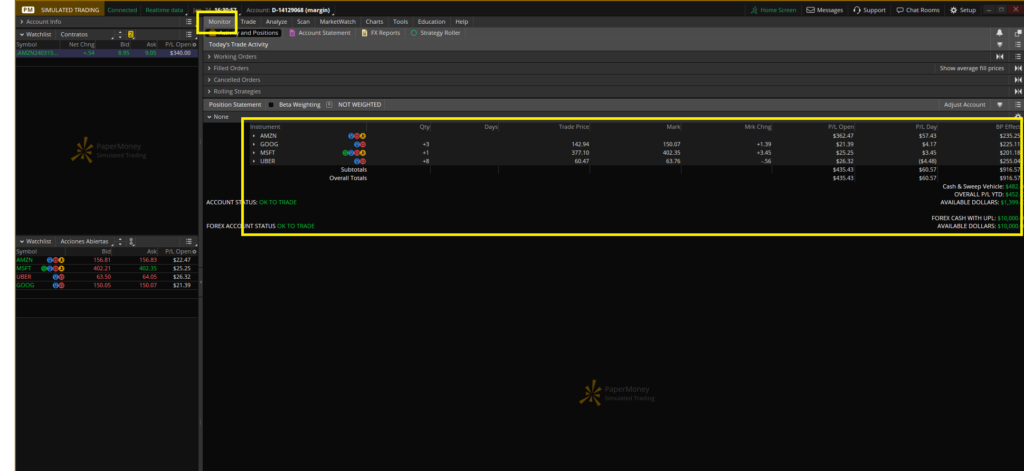Expand Rolling Strategies section
The image size is (1024, 471).
pos(209,91)
